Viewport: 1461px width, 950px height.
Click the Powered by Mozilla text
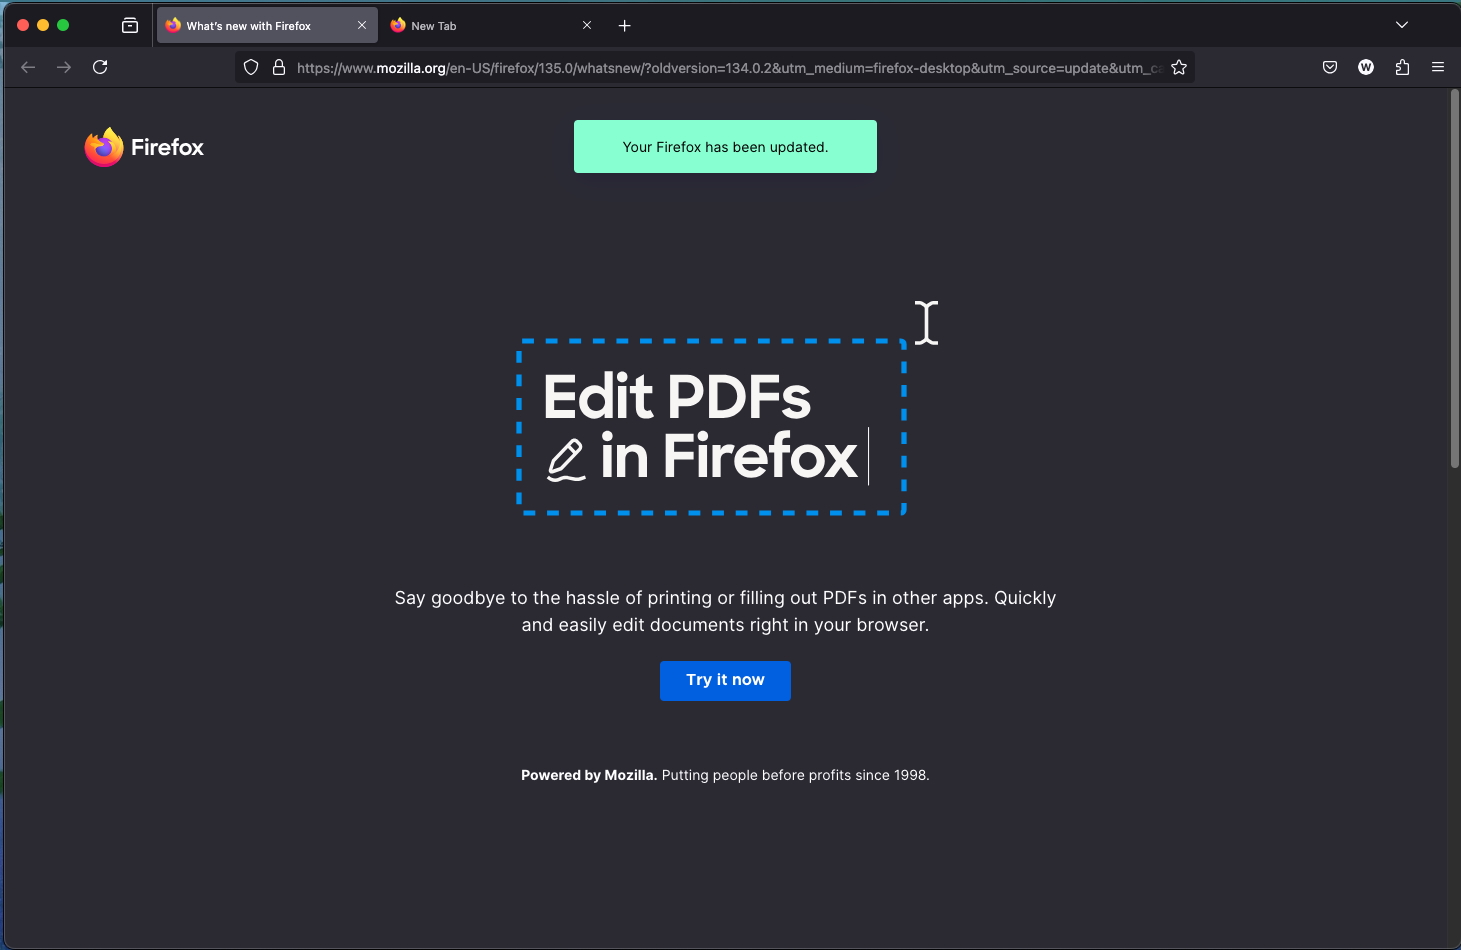(589, 775)
